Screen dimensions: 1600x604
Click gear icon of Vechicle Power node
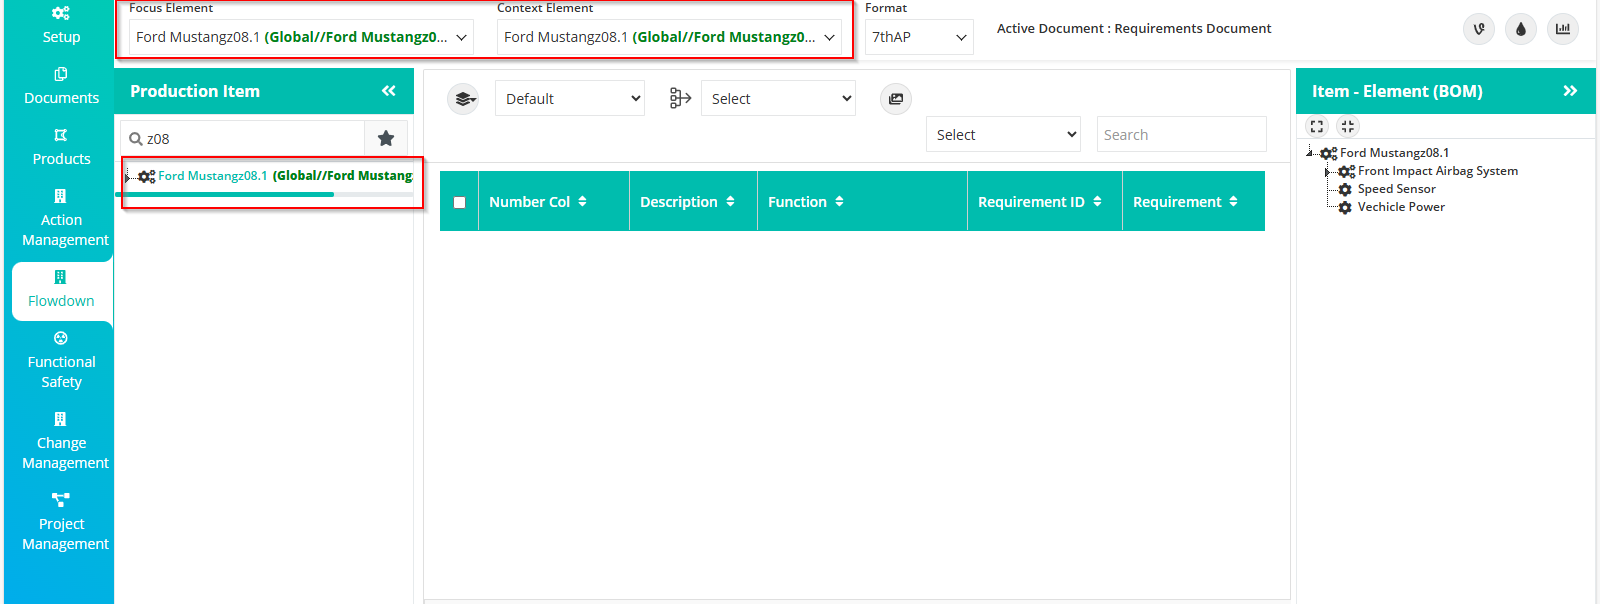coord(1345,207)
